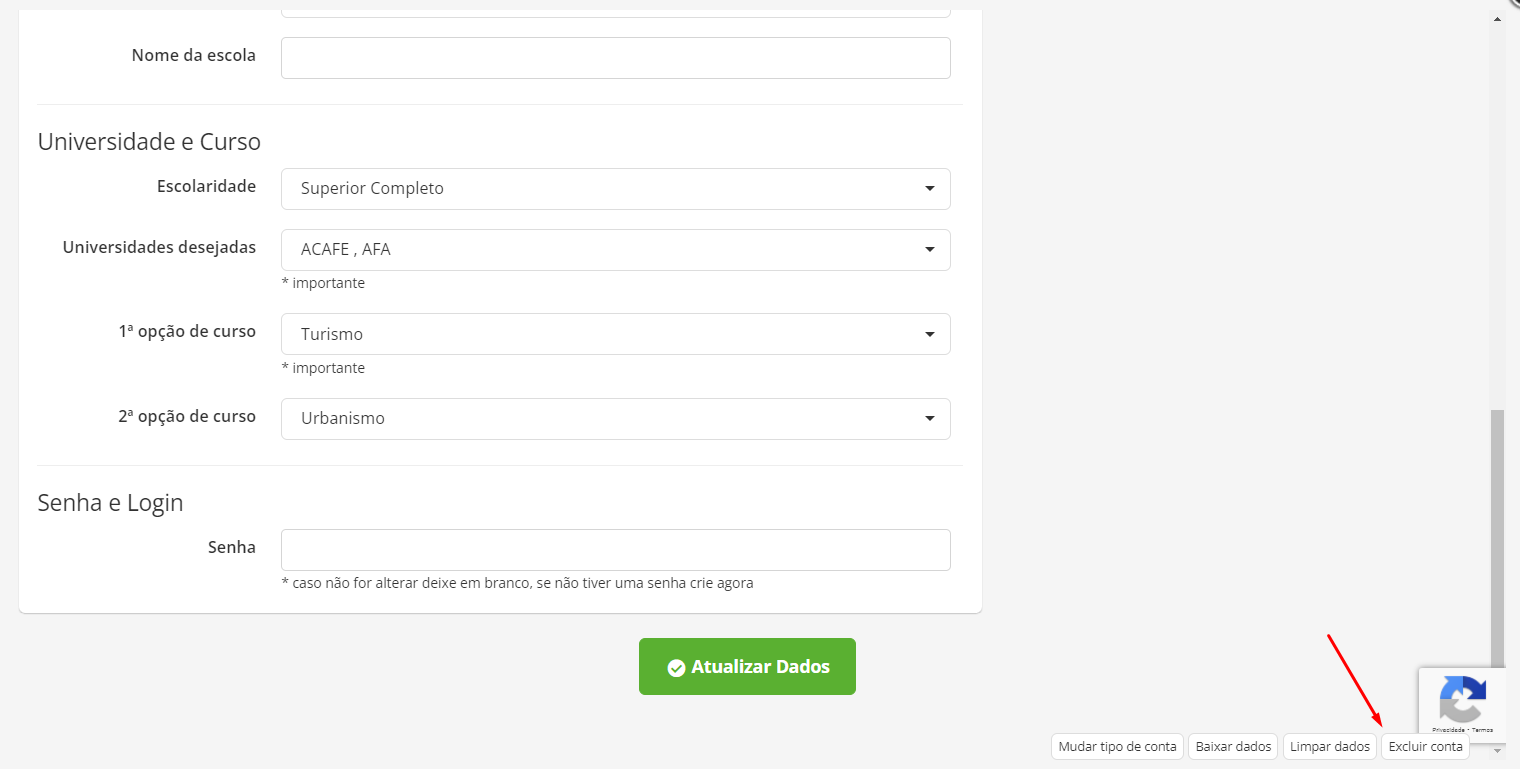Viewport: 1520px width, 769px height.
Task: Open the 1ª opção de curso dropdown
Action: click(x=615, y=334)
